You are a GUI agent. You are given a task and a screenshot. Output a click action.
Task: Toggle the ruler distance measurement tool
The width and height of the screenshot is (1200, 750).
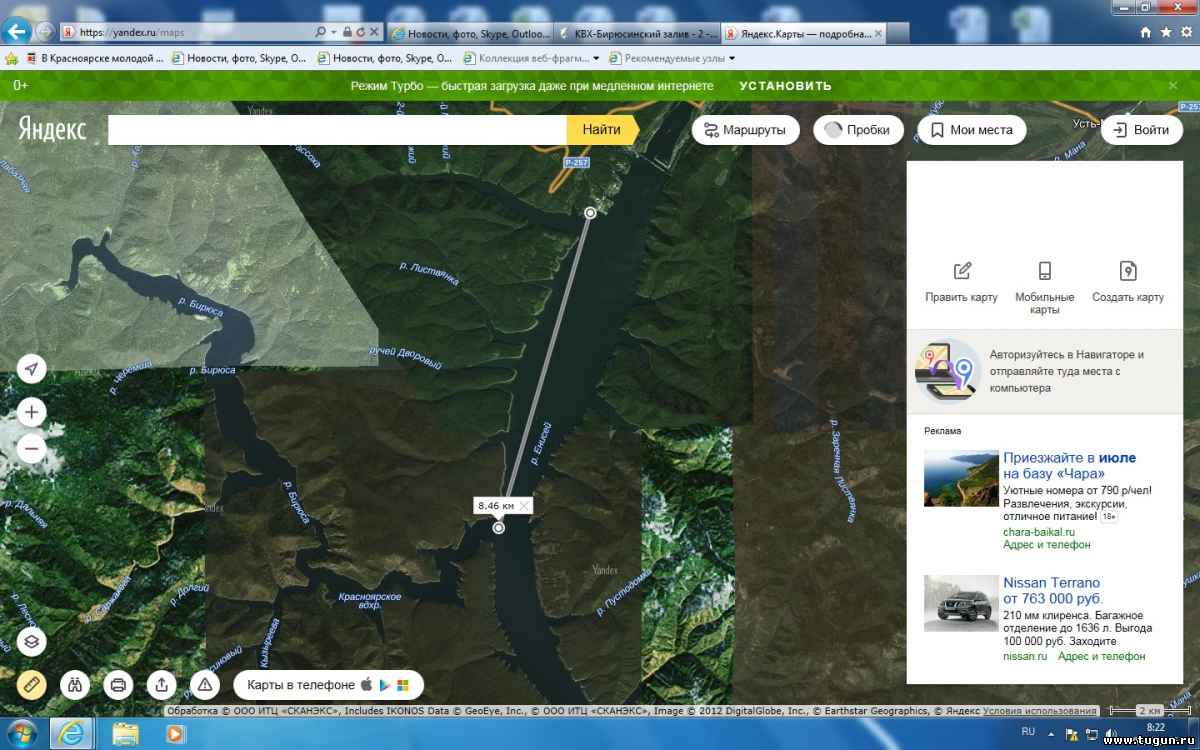point(32,685)
